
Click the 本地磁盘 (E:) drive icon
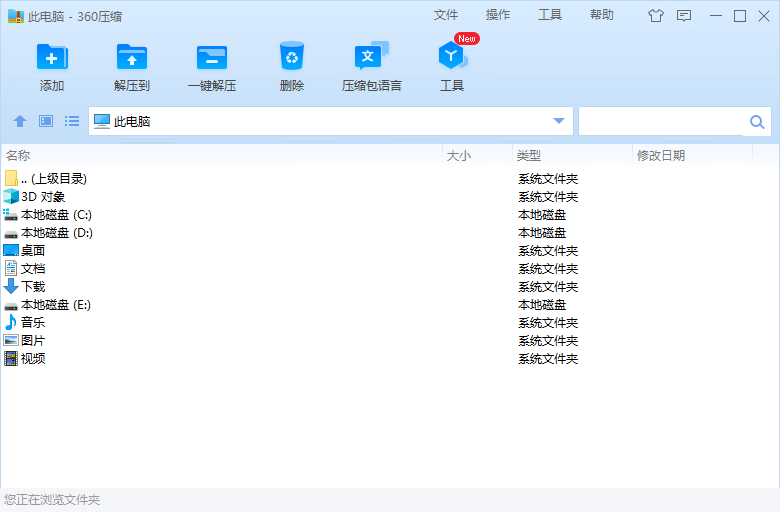(x=11, y=306)
